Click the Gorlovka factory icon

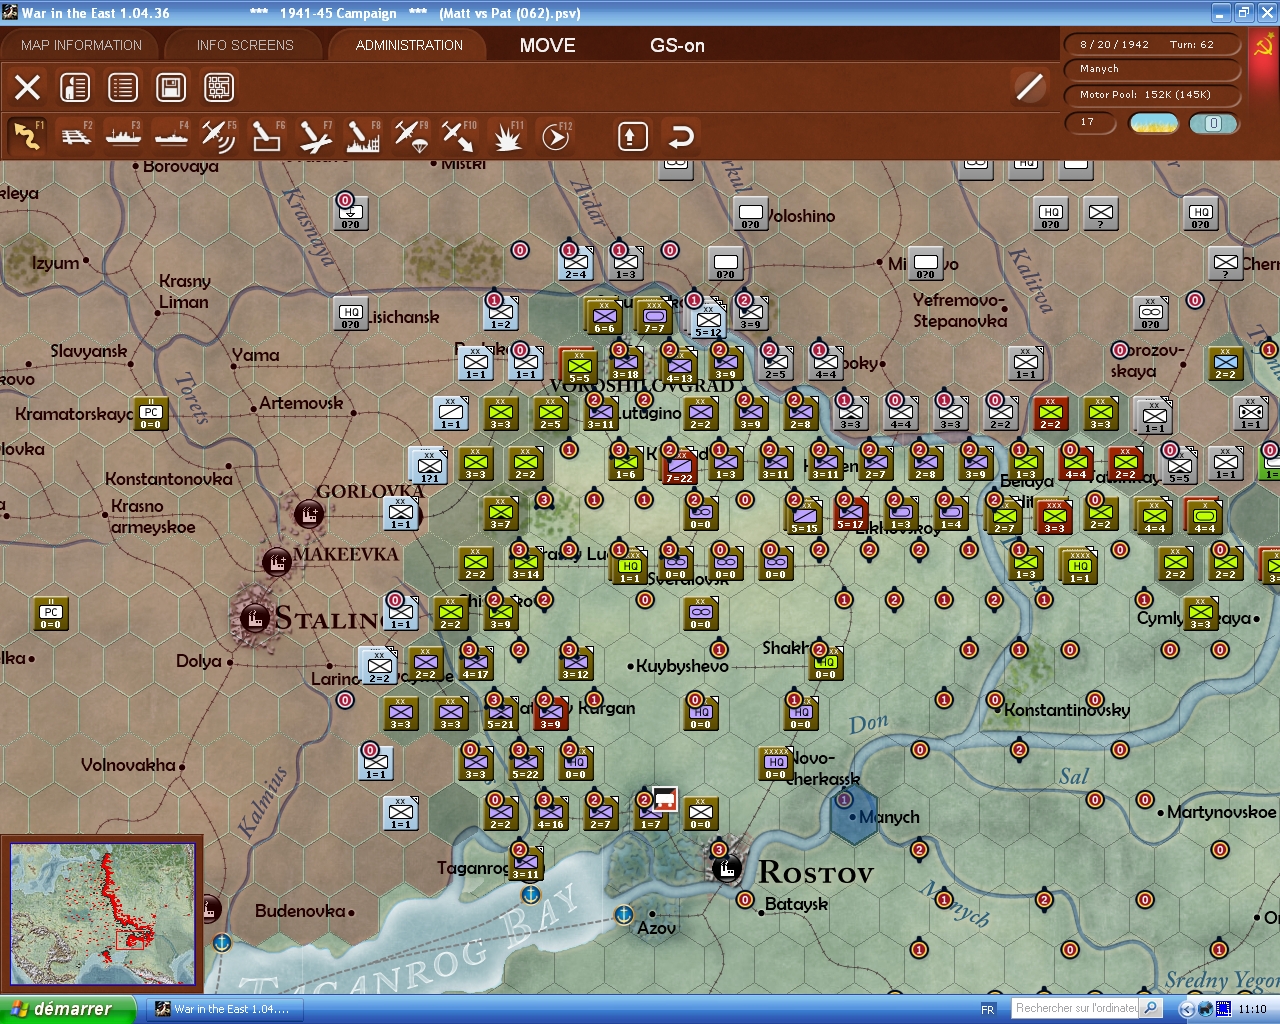[310, 515]
